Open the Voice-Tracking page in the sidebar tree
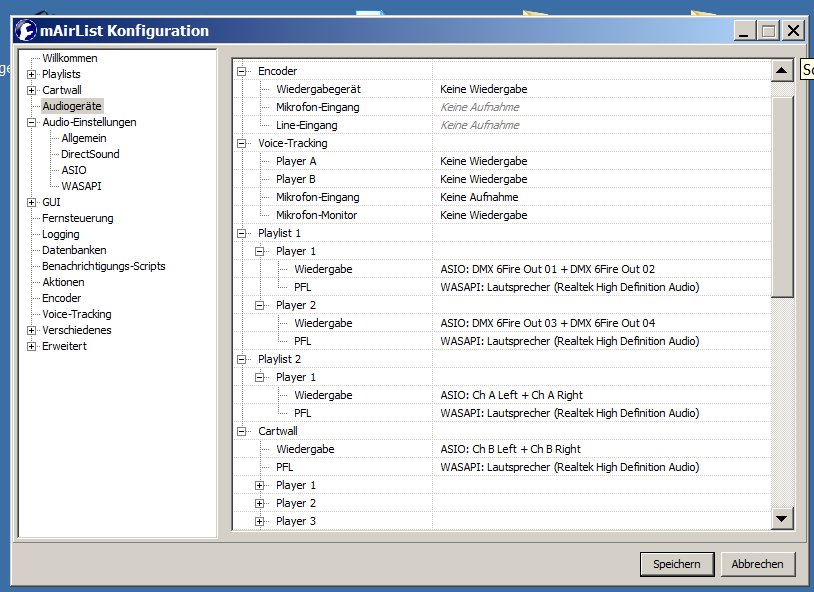Screen dimensions: 814x592 tap(77, 314)
